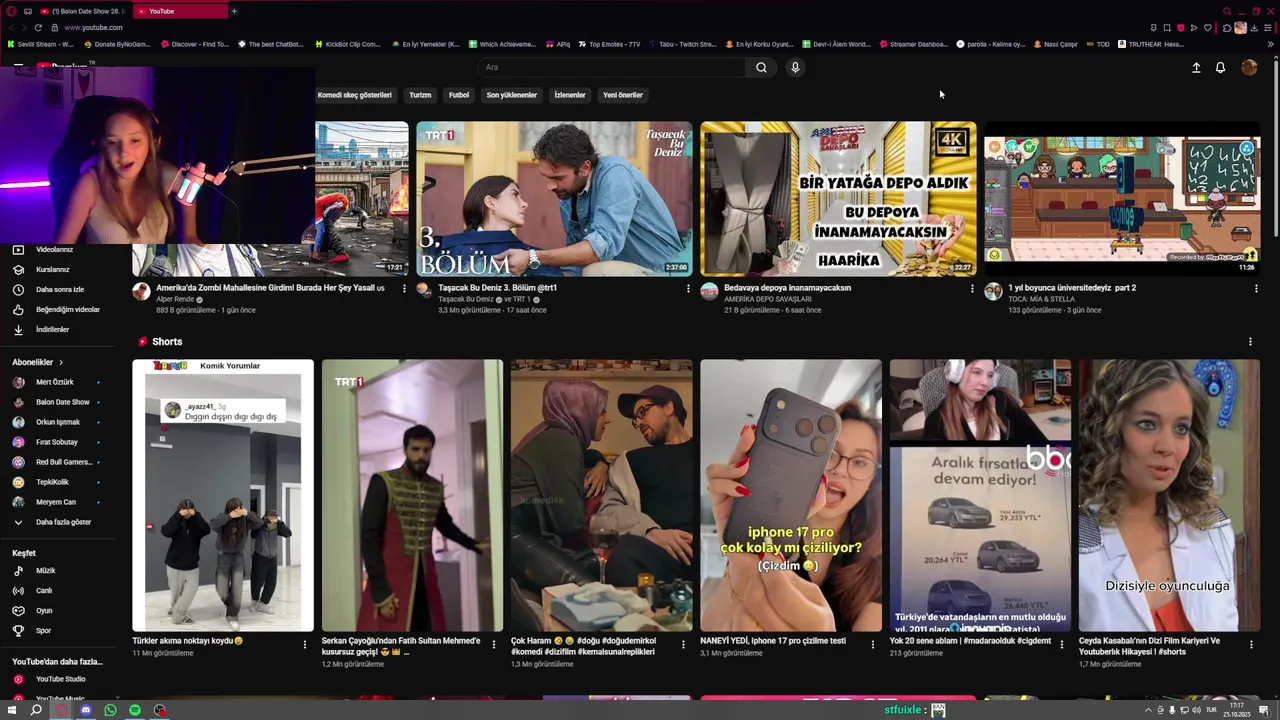Select the Futbol filter chip
Image resolution: width=1280 pixels, height=720 pixels.
(x=459, y=95)
